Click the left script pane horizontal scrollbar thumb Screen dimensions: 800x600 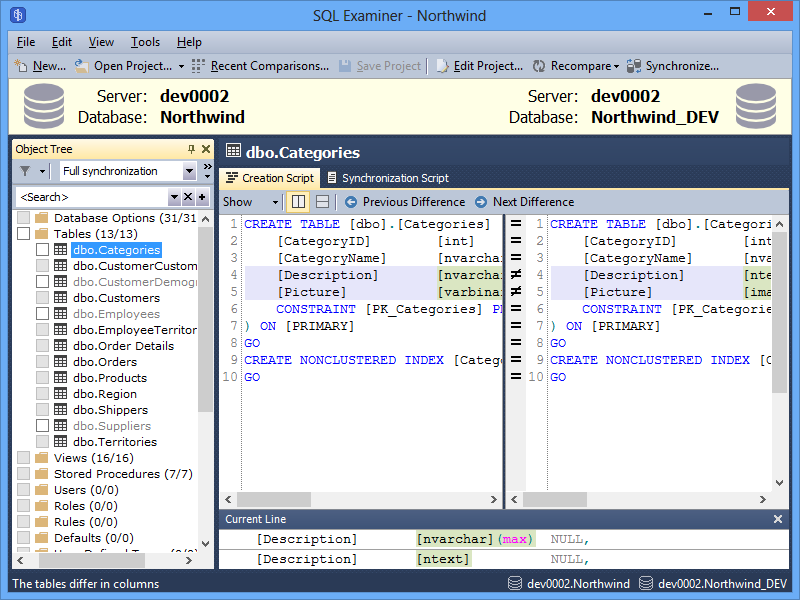[274, 499]
